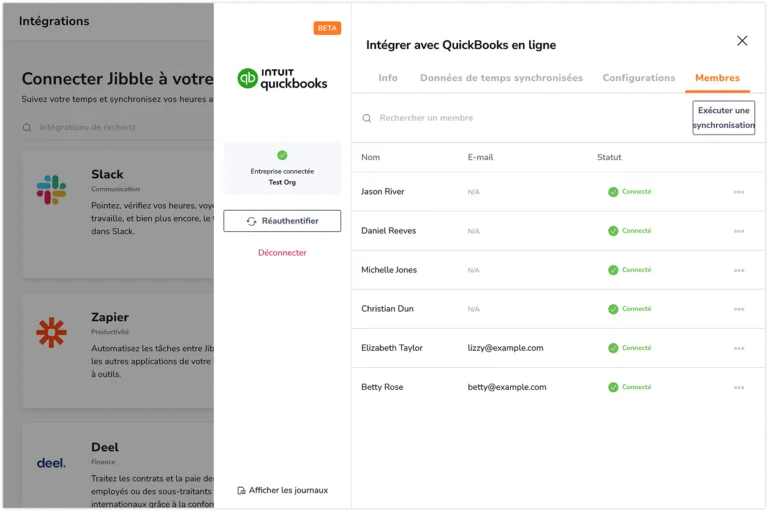Open more options for Elizabeth Taylor
Image resolution: width=768 pixels, height=511 pixels.
click(739, 348)
